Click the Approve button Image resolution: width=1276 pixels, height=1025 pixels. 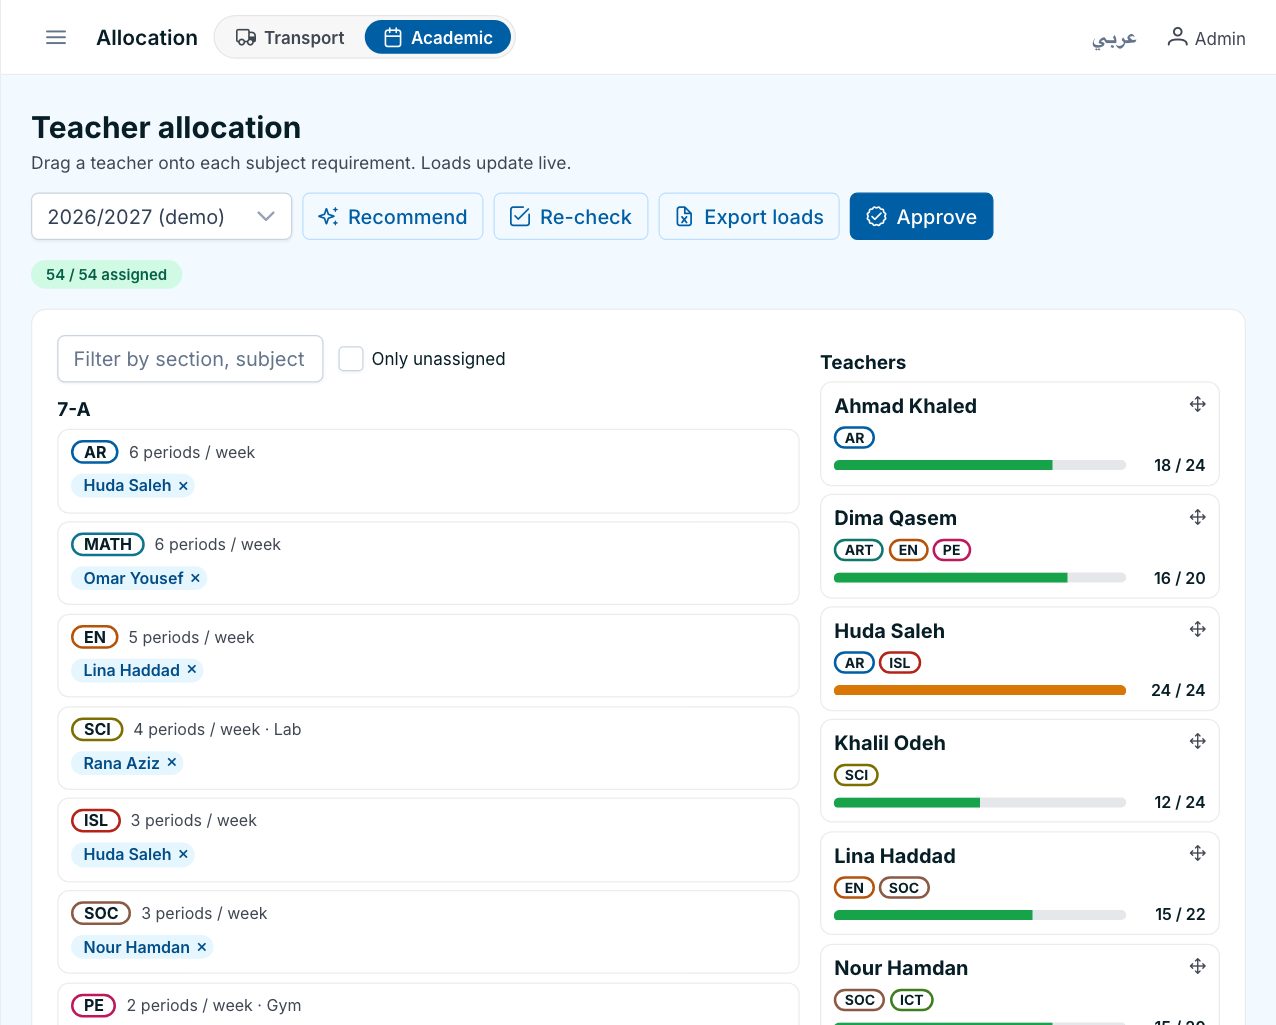(921, 216)
